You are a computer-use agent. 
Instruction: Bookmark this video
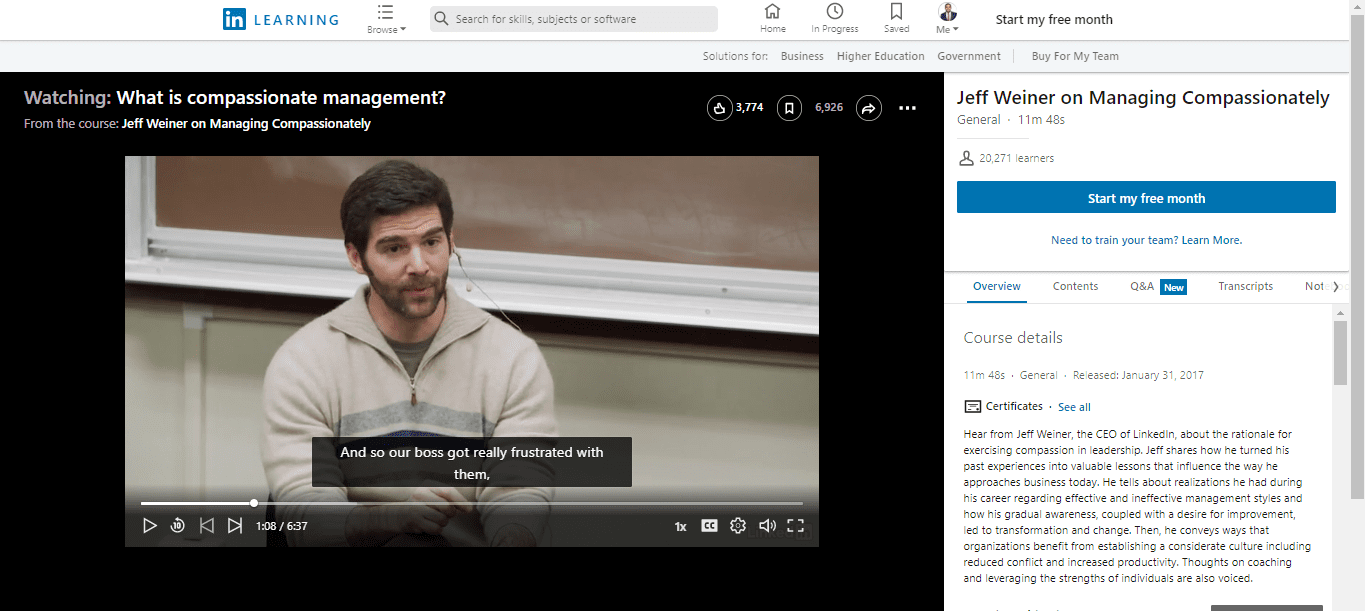click(790, 108)
